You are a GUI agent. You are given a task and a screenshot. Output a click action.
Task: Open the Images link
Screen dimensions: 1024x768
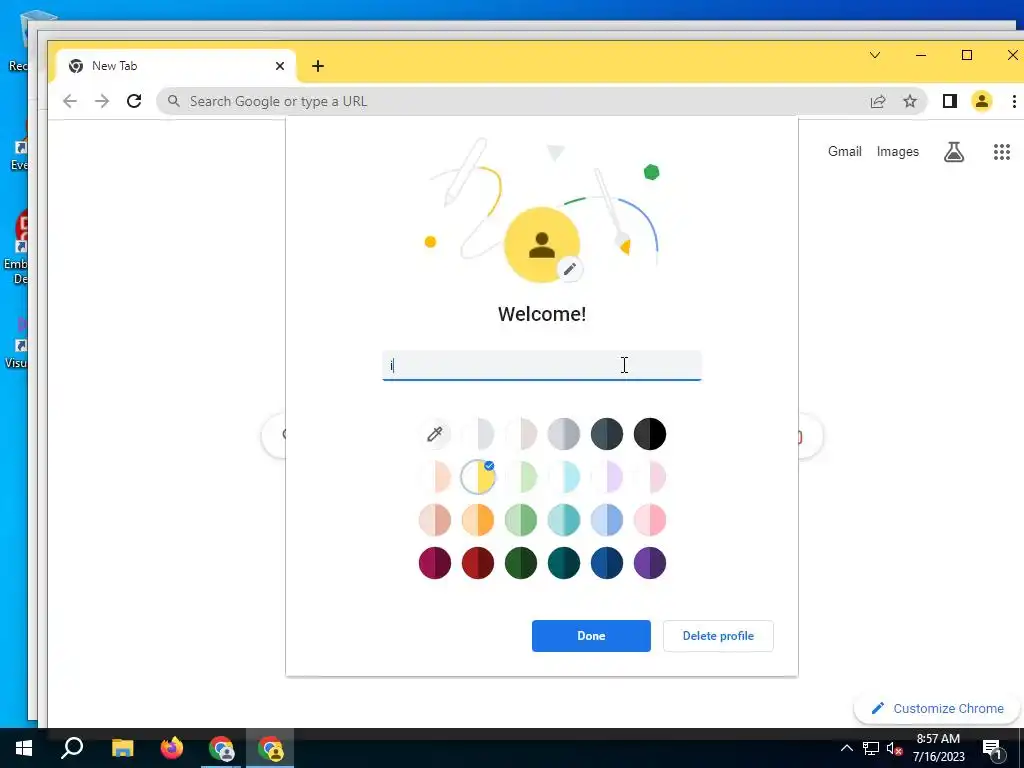coord(897,152)
